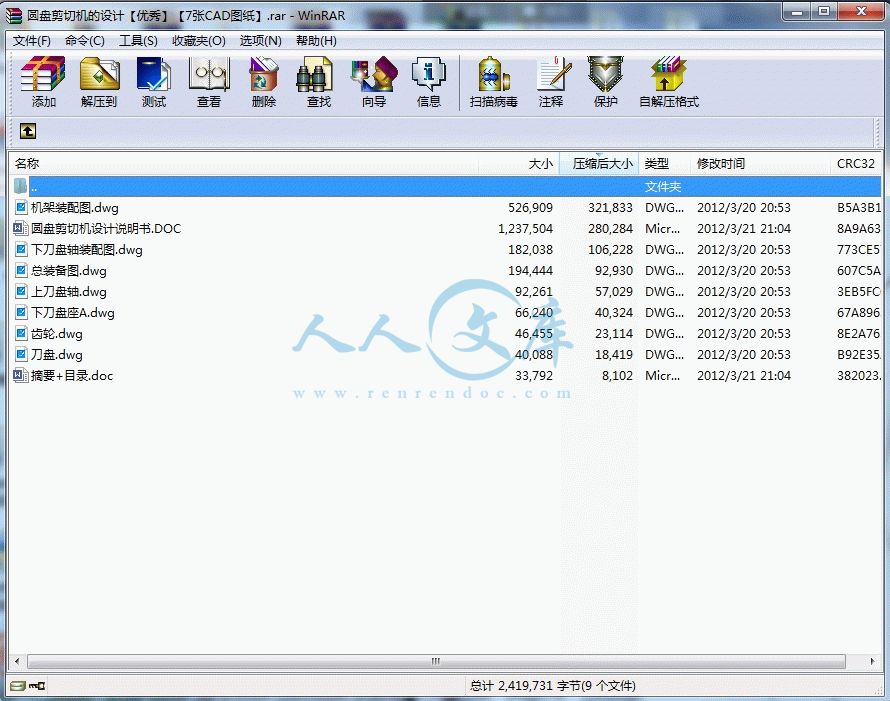The height and width of the screenshot is (701, 890).
Task: Click CRC value B5A3B1 in first file row
Action: (859, 208)
